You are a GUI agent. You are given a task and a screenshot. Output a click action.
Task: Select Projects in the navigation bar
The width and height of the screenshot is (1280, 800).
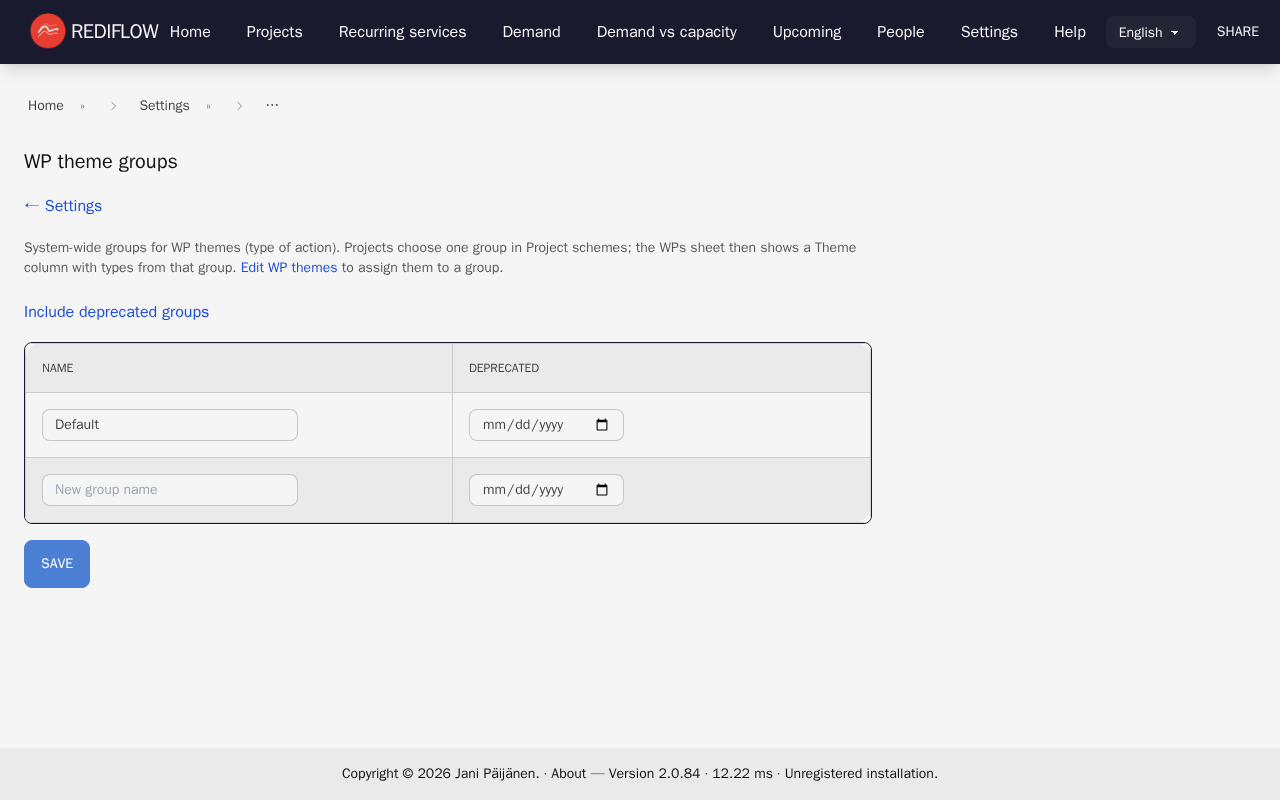point(274,31)
